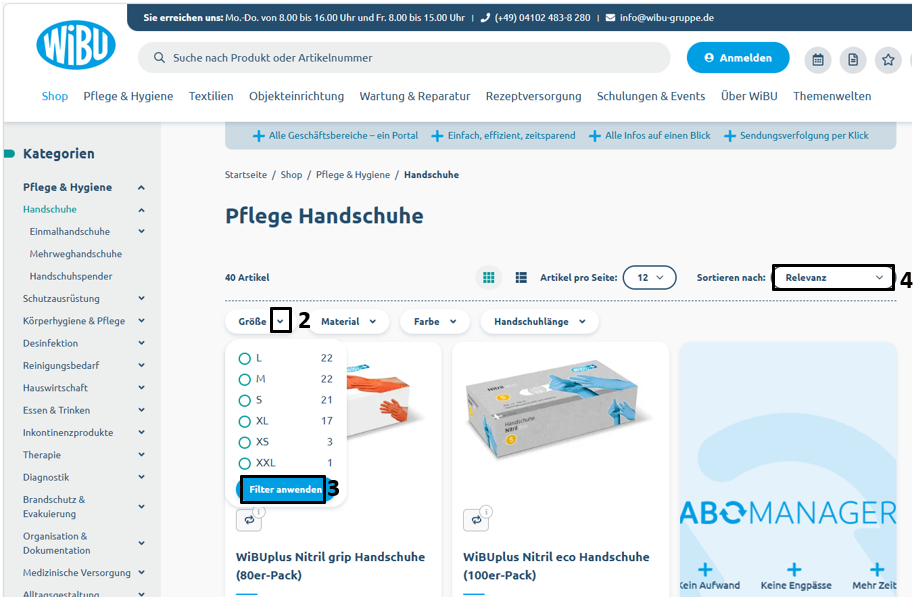The image size is (916, 600).
Task: Click compare icon on Nitril eco product
Action: click(x=476, y=519)
